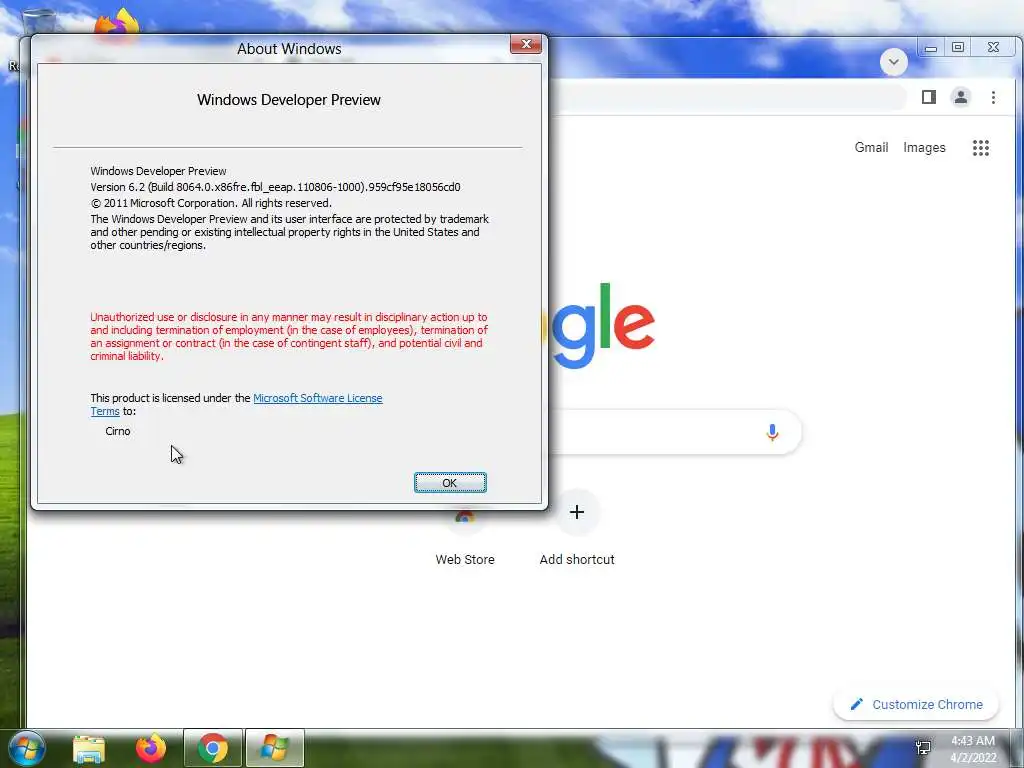
Task: Close the Chrome window
Action: (x=993, y=48)
